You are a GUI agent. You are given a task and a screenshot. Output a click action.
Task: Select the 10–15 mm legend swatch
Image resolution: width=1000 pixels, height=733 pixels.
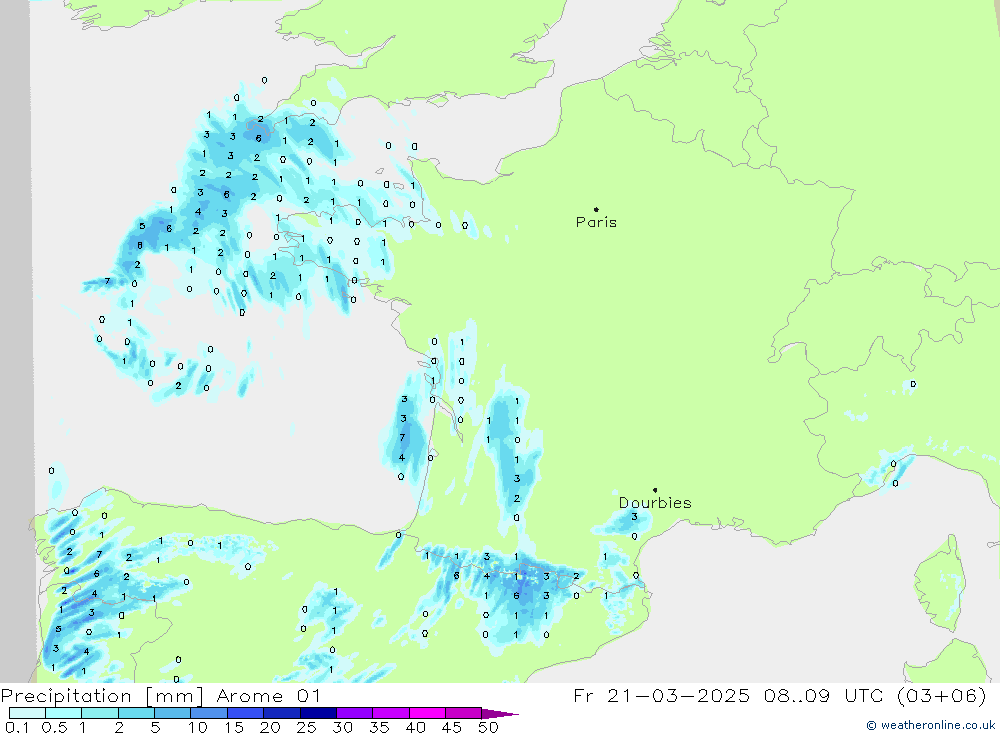pyautogui.click(x=209, y=713)
